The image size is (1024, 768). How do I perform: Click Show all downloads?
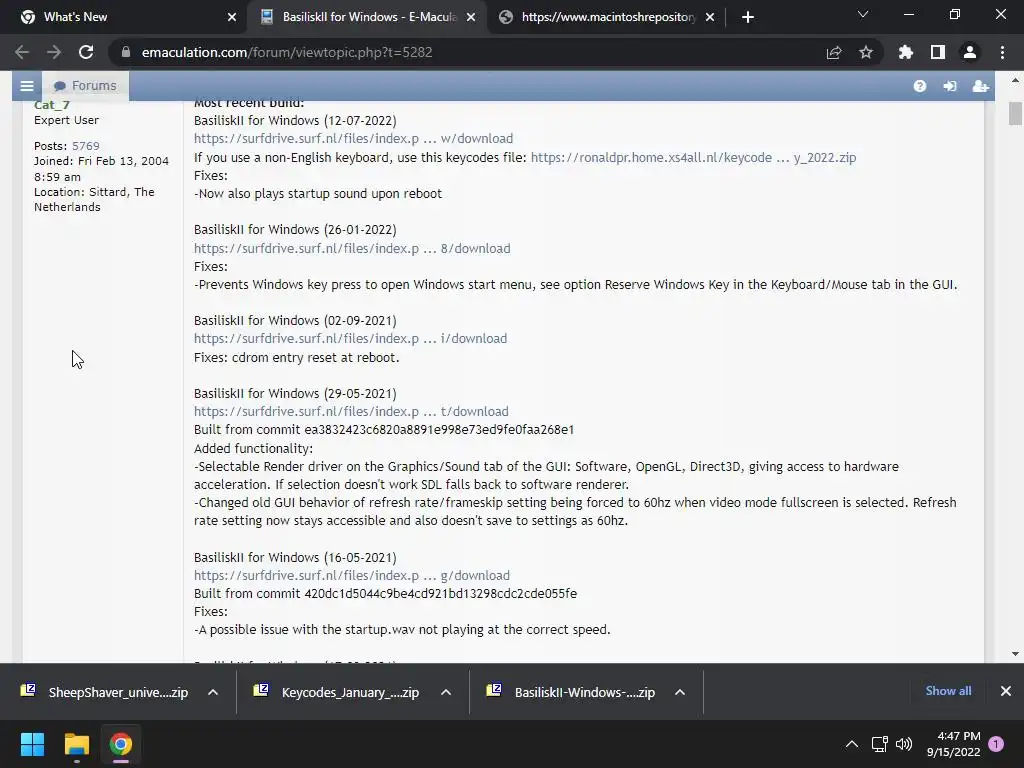click(948, 691)
